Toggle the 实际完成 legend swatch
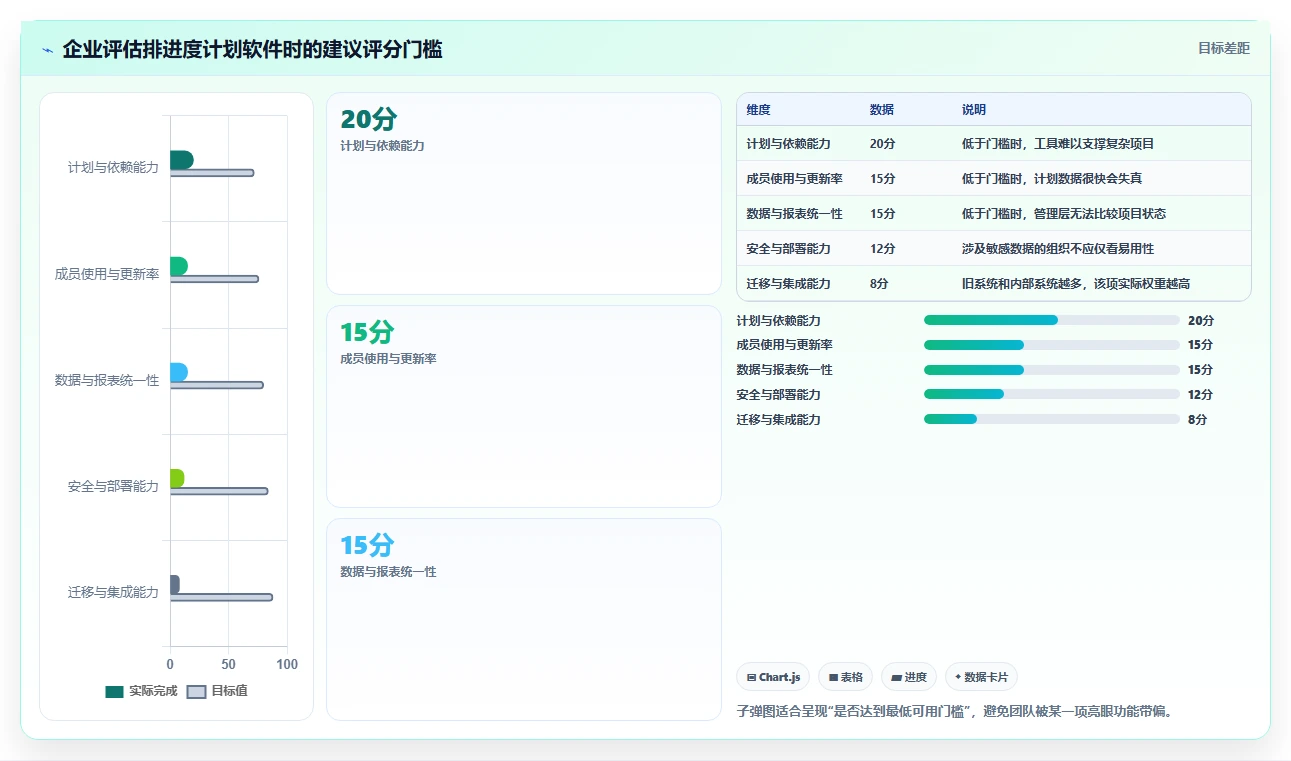 (114, 691)
